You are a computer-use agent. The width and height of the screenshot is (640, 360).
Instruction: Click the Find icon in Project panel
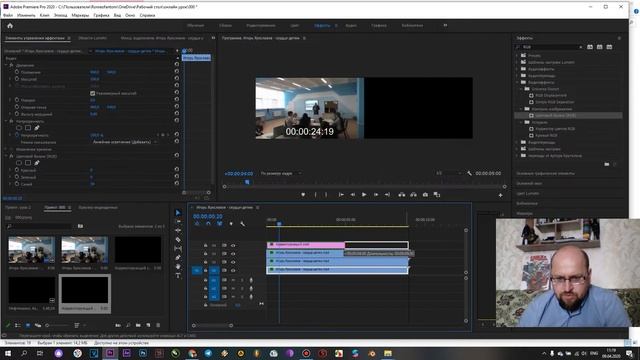(x=128, y=325)
